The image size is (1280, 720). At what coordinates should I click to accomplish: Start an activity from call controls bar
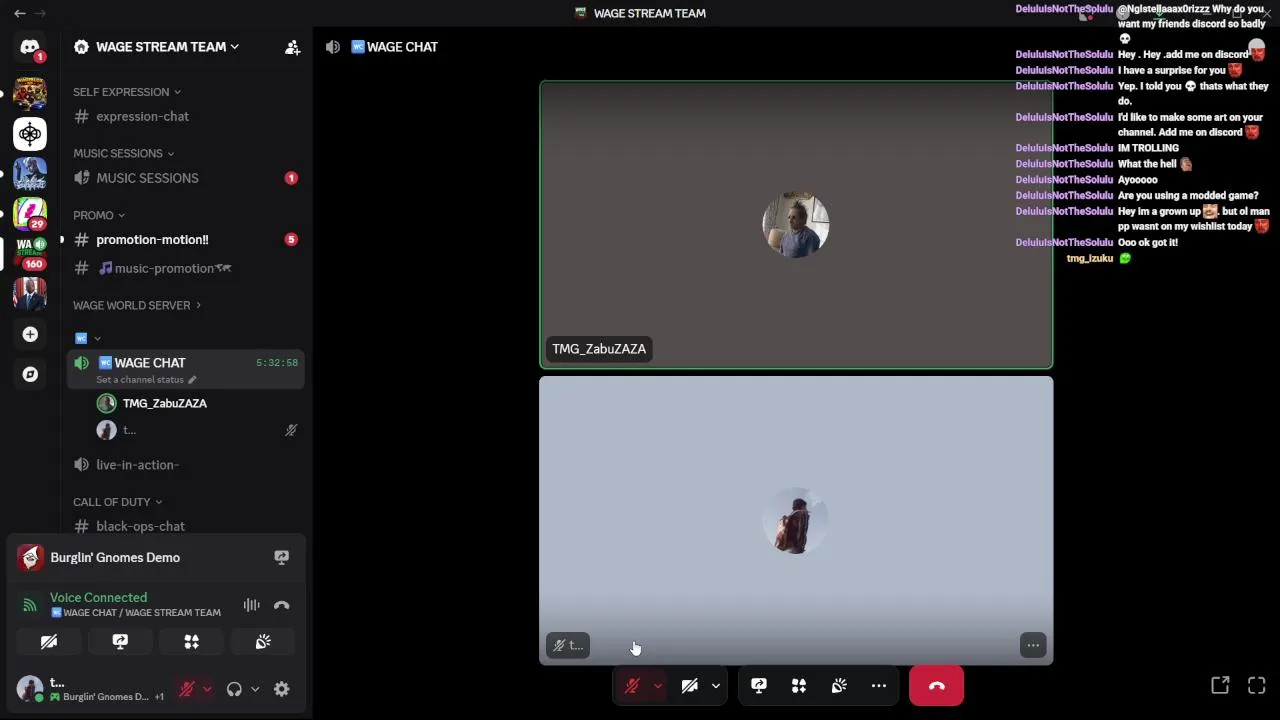point(799,686)
